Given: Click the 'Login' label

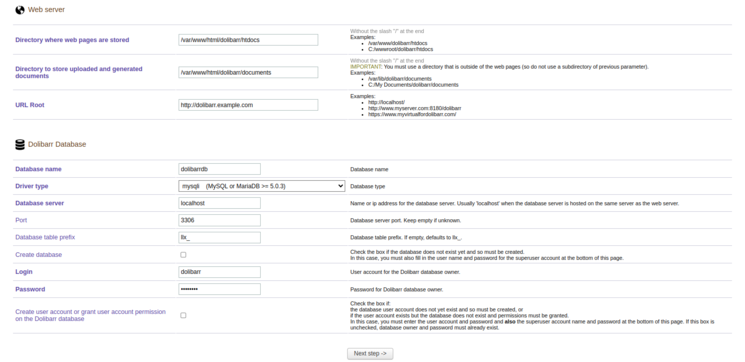Looking at the screenshot, I should click(x=24, y=272).
